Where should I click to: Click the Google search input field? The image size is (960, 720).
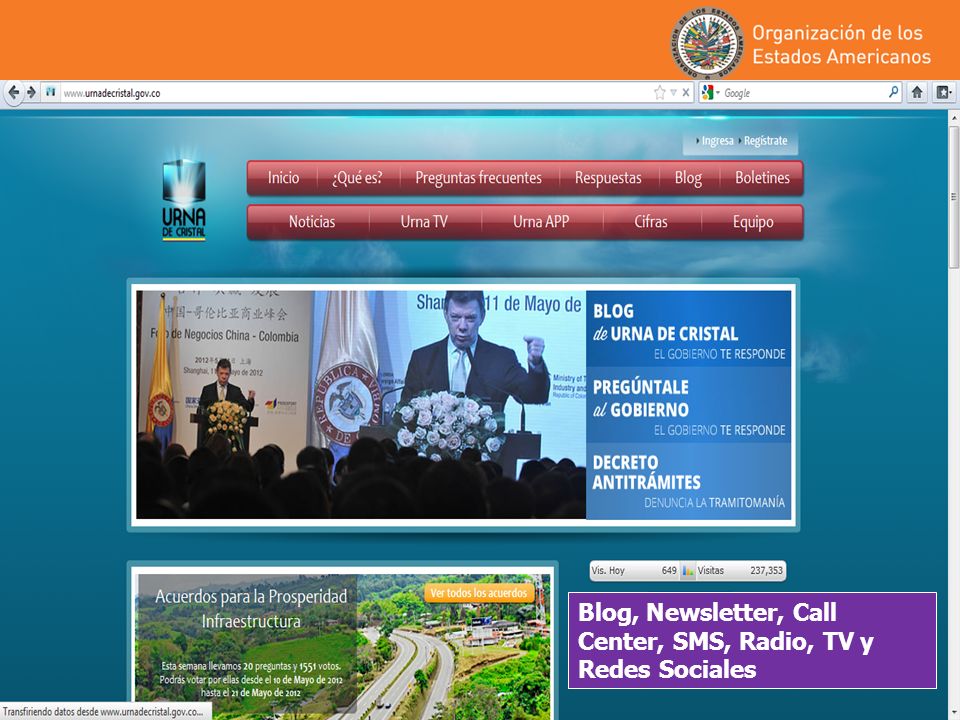click(803, 93)
